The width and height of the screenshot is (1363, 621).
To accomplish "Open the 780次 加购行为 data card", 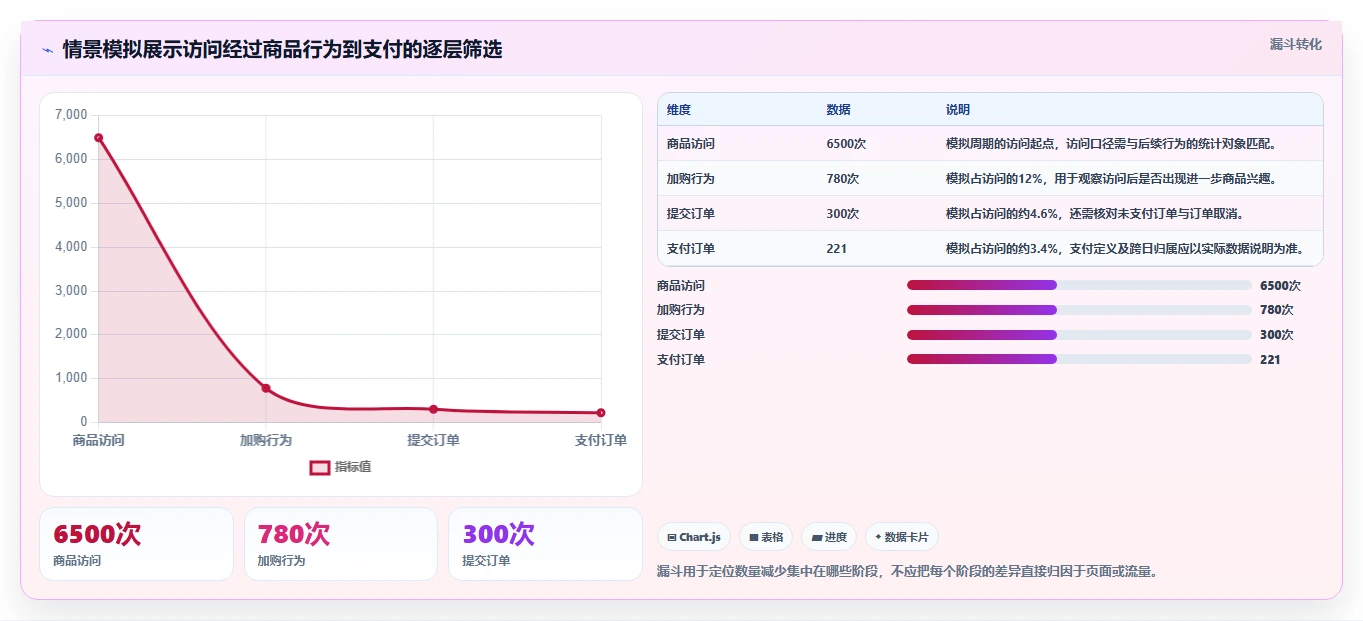I will point(341,544).
